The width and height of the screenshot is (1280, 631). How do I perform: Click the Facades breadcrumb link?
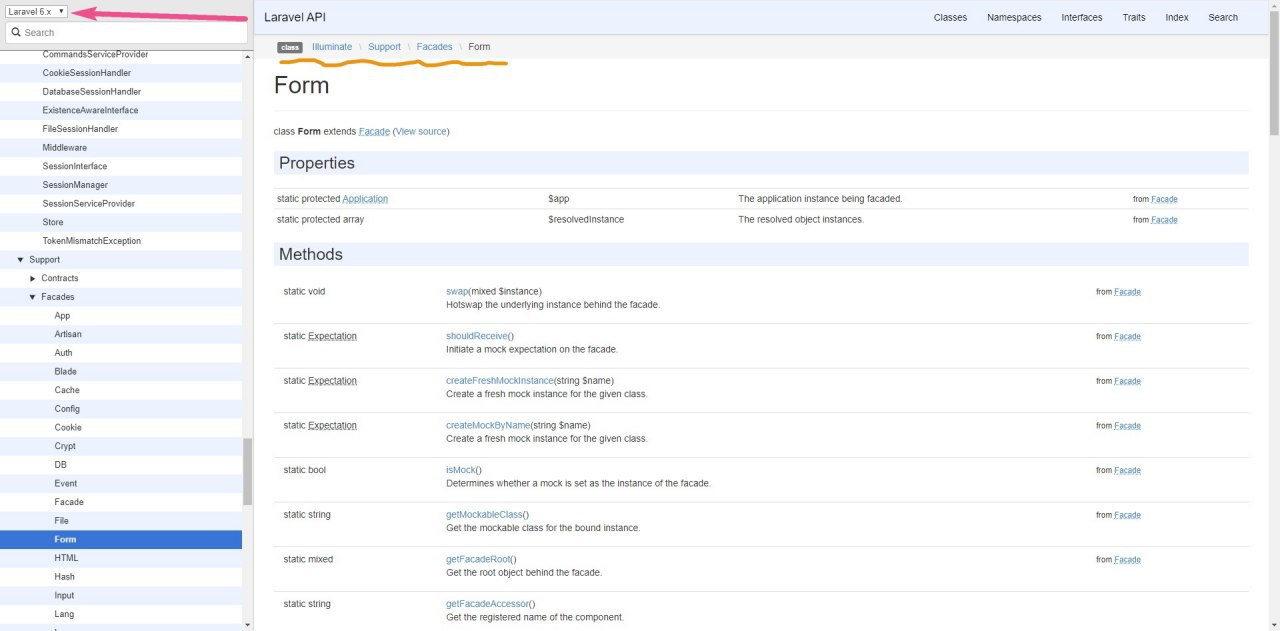(x=434, y=47)
